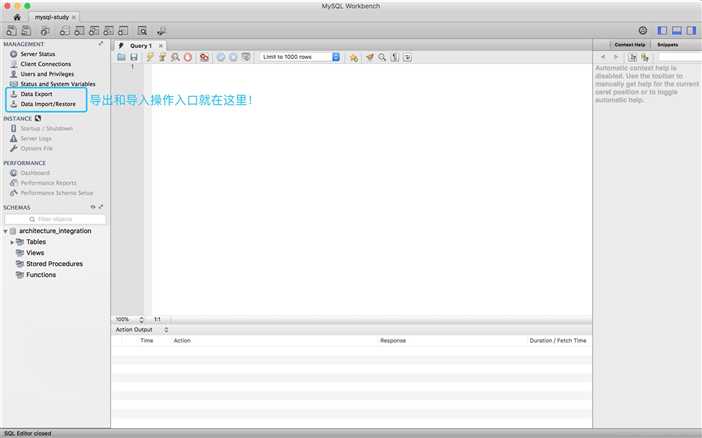Viewport: 702px width, 438px height.
Task: Switch to the Context Help tab
Action: [x=630, y=45]
